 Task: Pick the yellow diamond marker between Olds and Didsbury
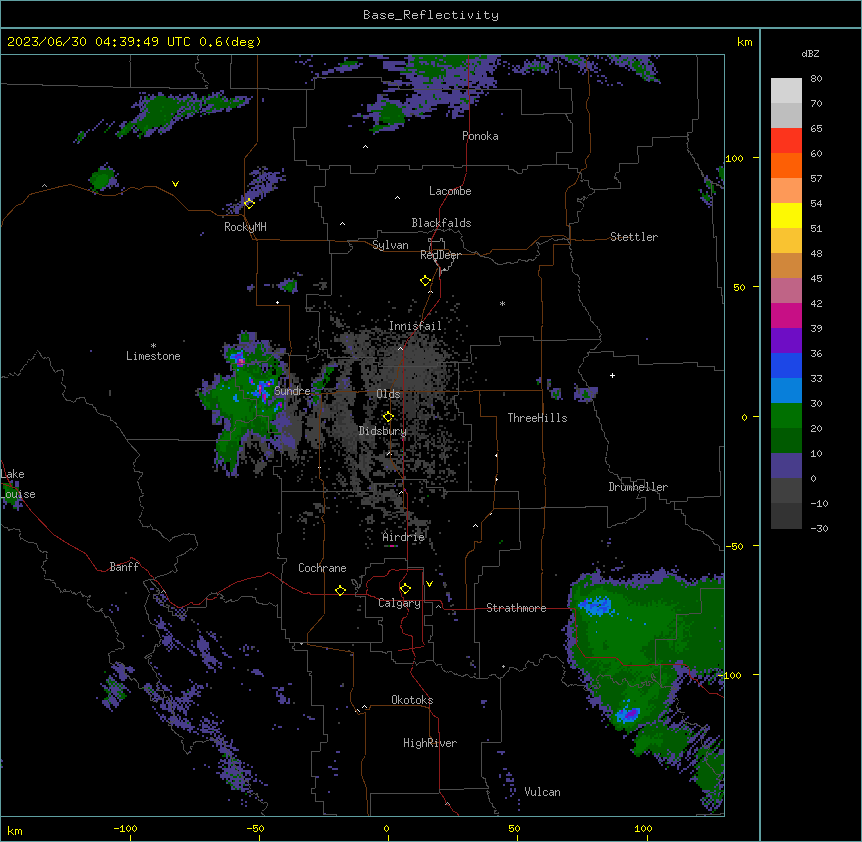(x=388, y=416)
